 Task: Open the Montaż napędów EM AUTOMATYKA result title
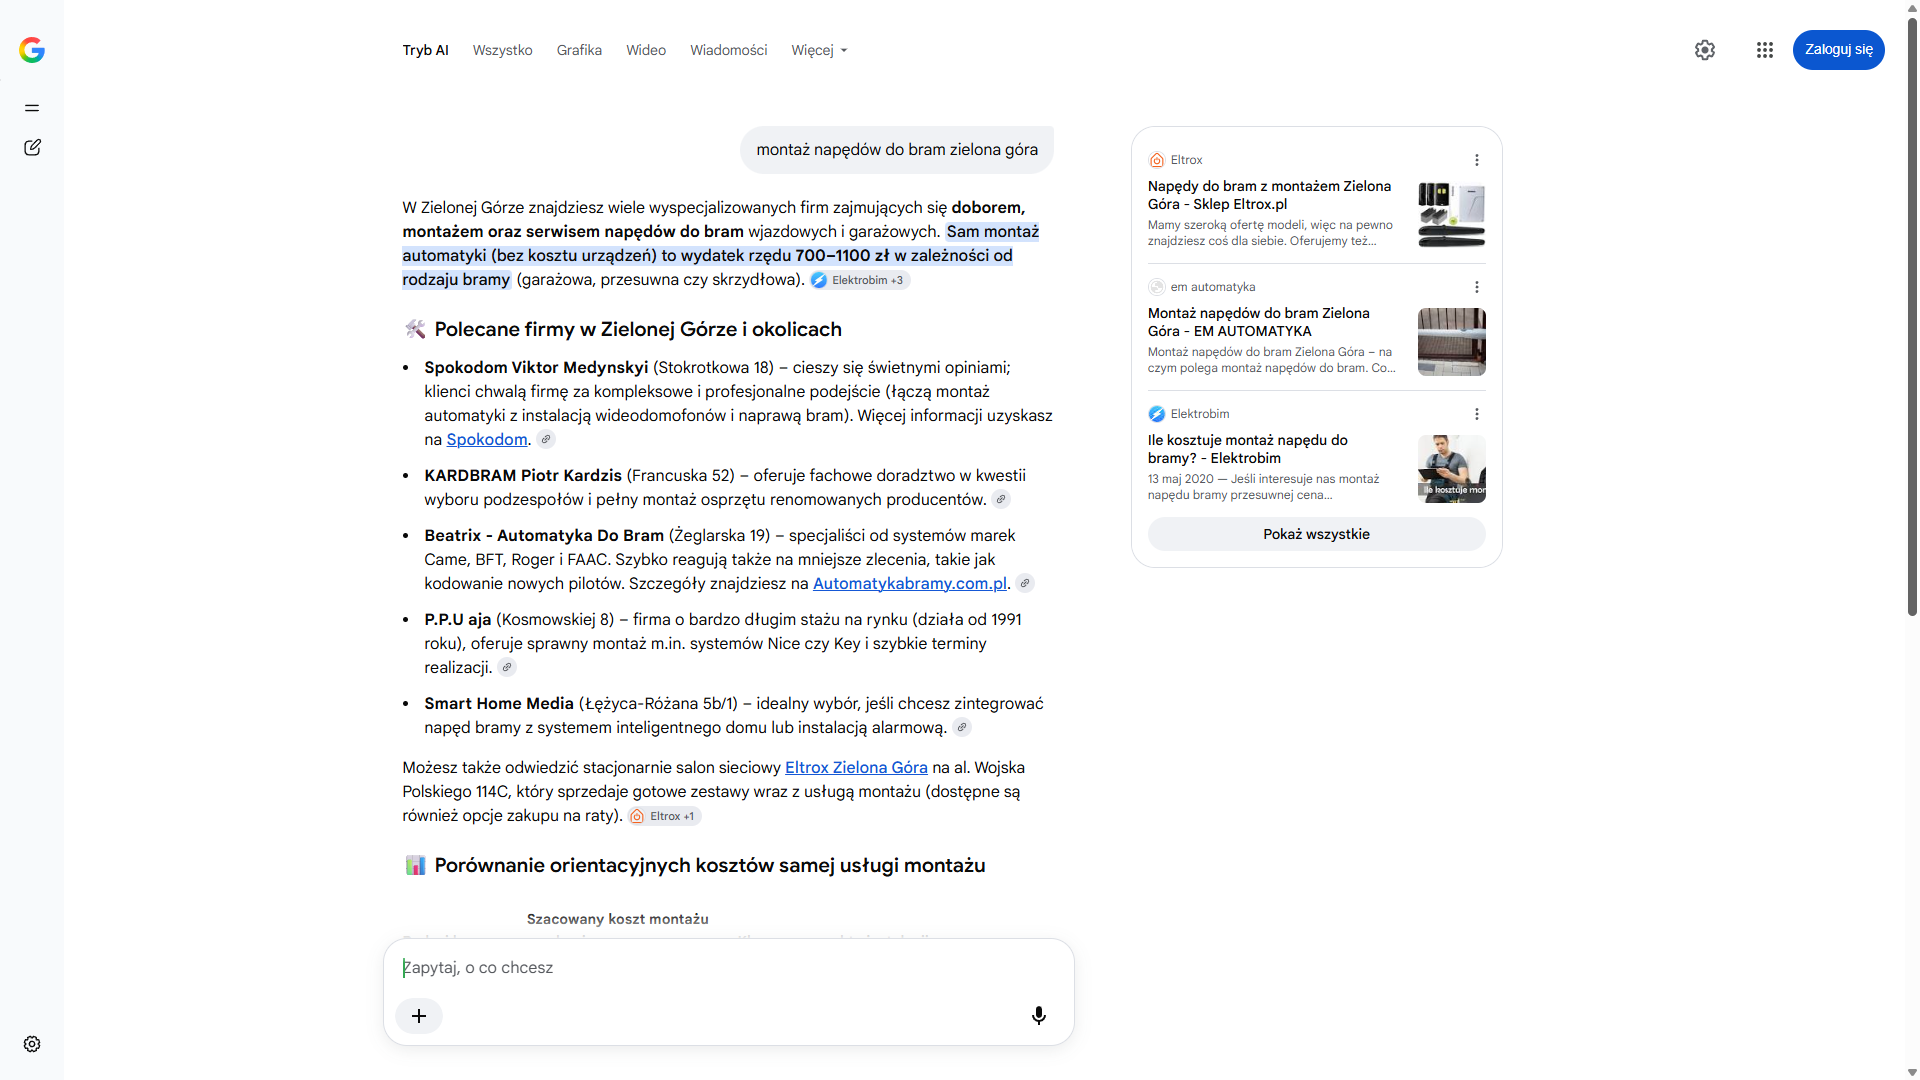1259,322
